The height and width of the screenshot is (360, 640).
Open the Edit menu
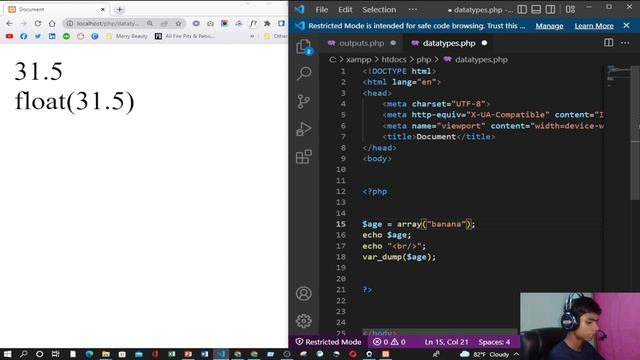pos(345,9)
